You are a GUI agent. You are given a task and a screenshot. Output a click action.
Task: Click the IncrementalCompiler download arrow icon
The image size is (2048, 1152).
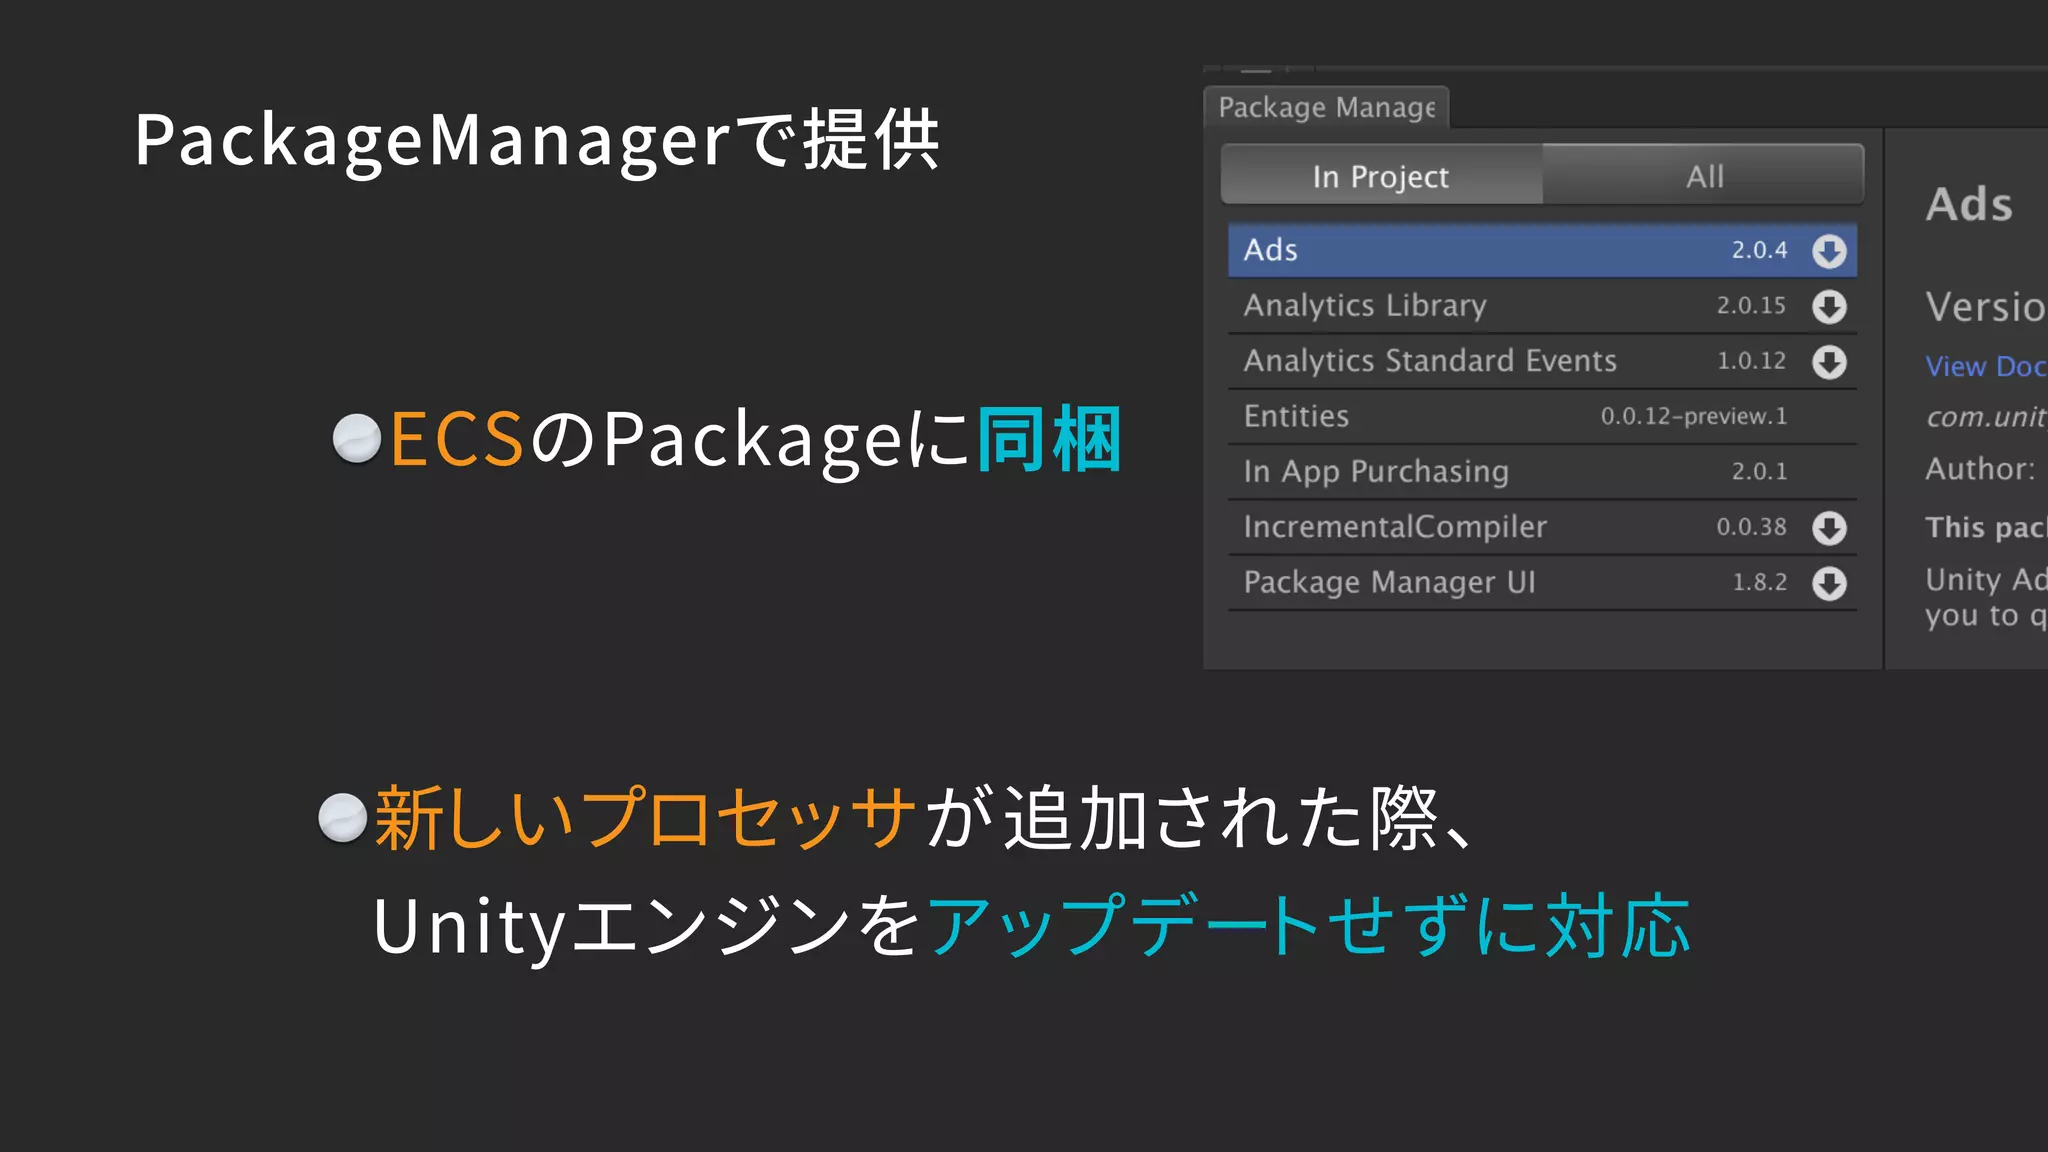[x=1829, y=528]
